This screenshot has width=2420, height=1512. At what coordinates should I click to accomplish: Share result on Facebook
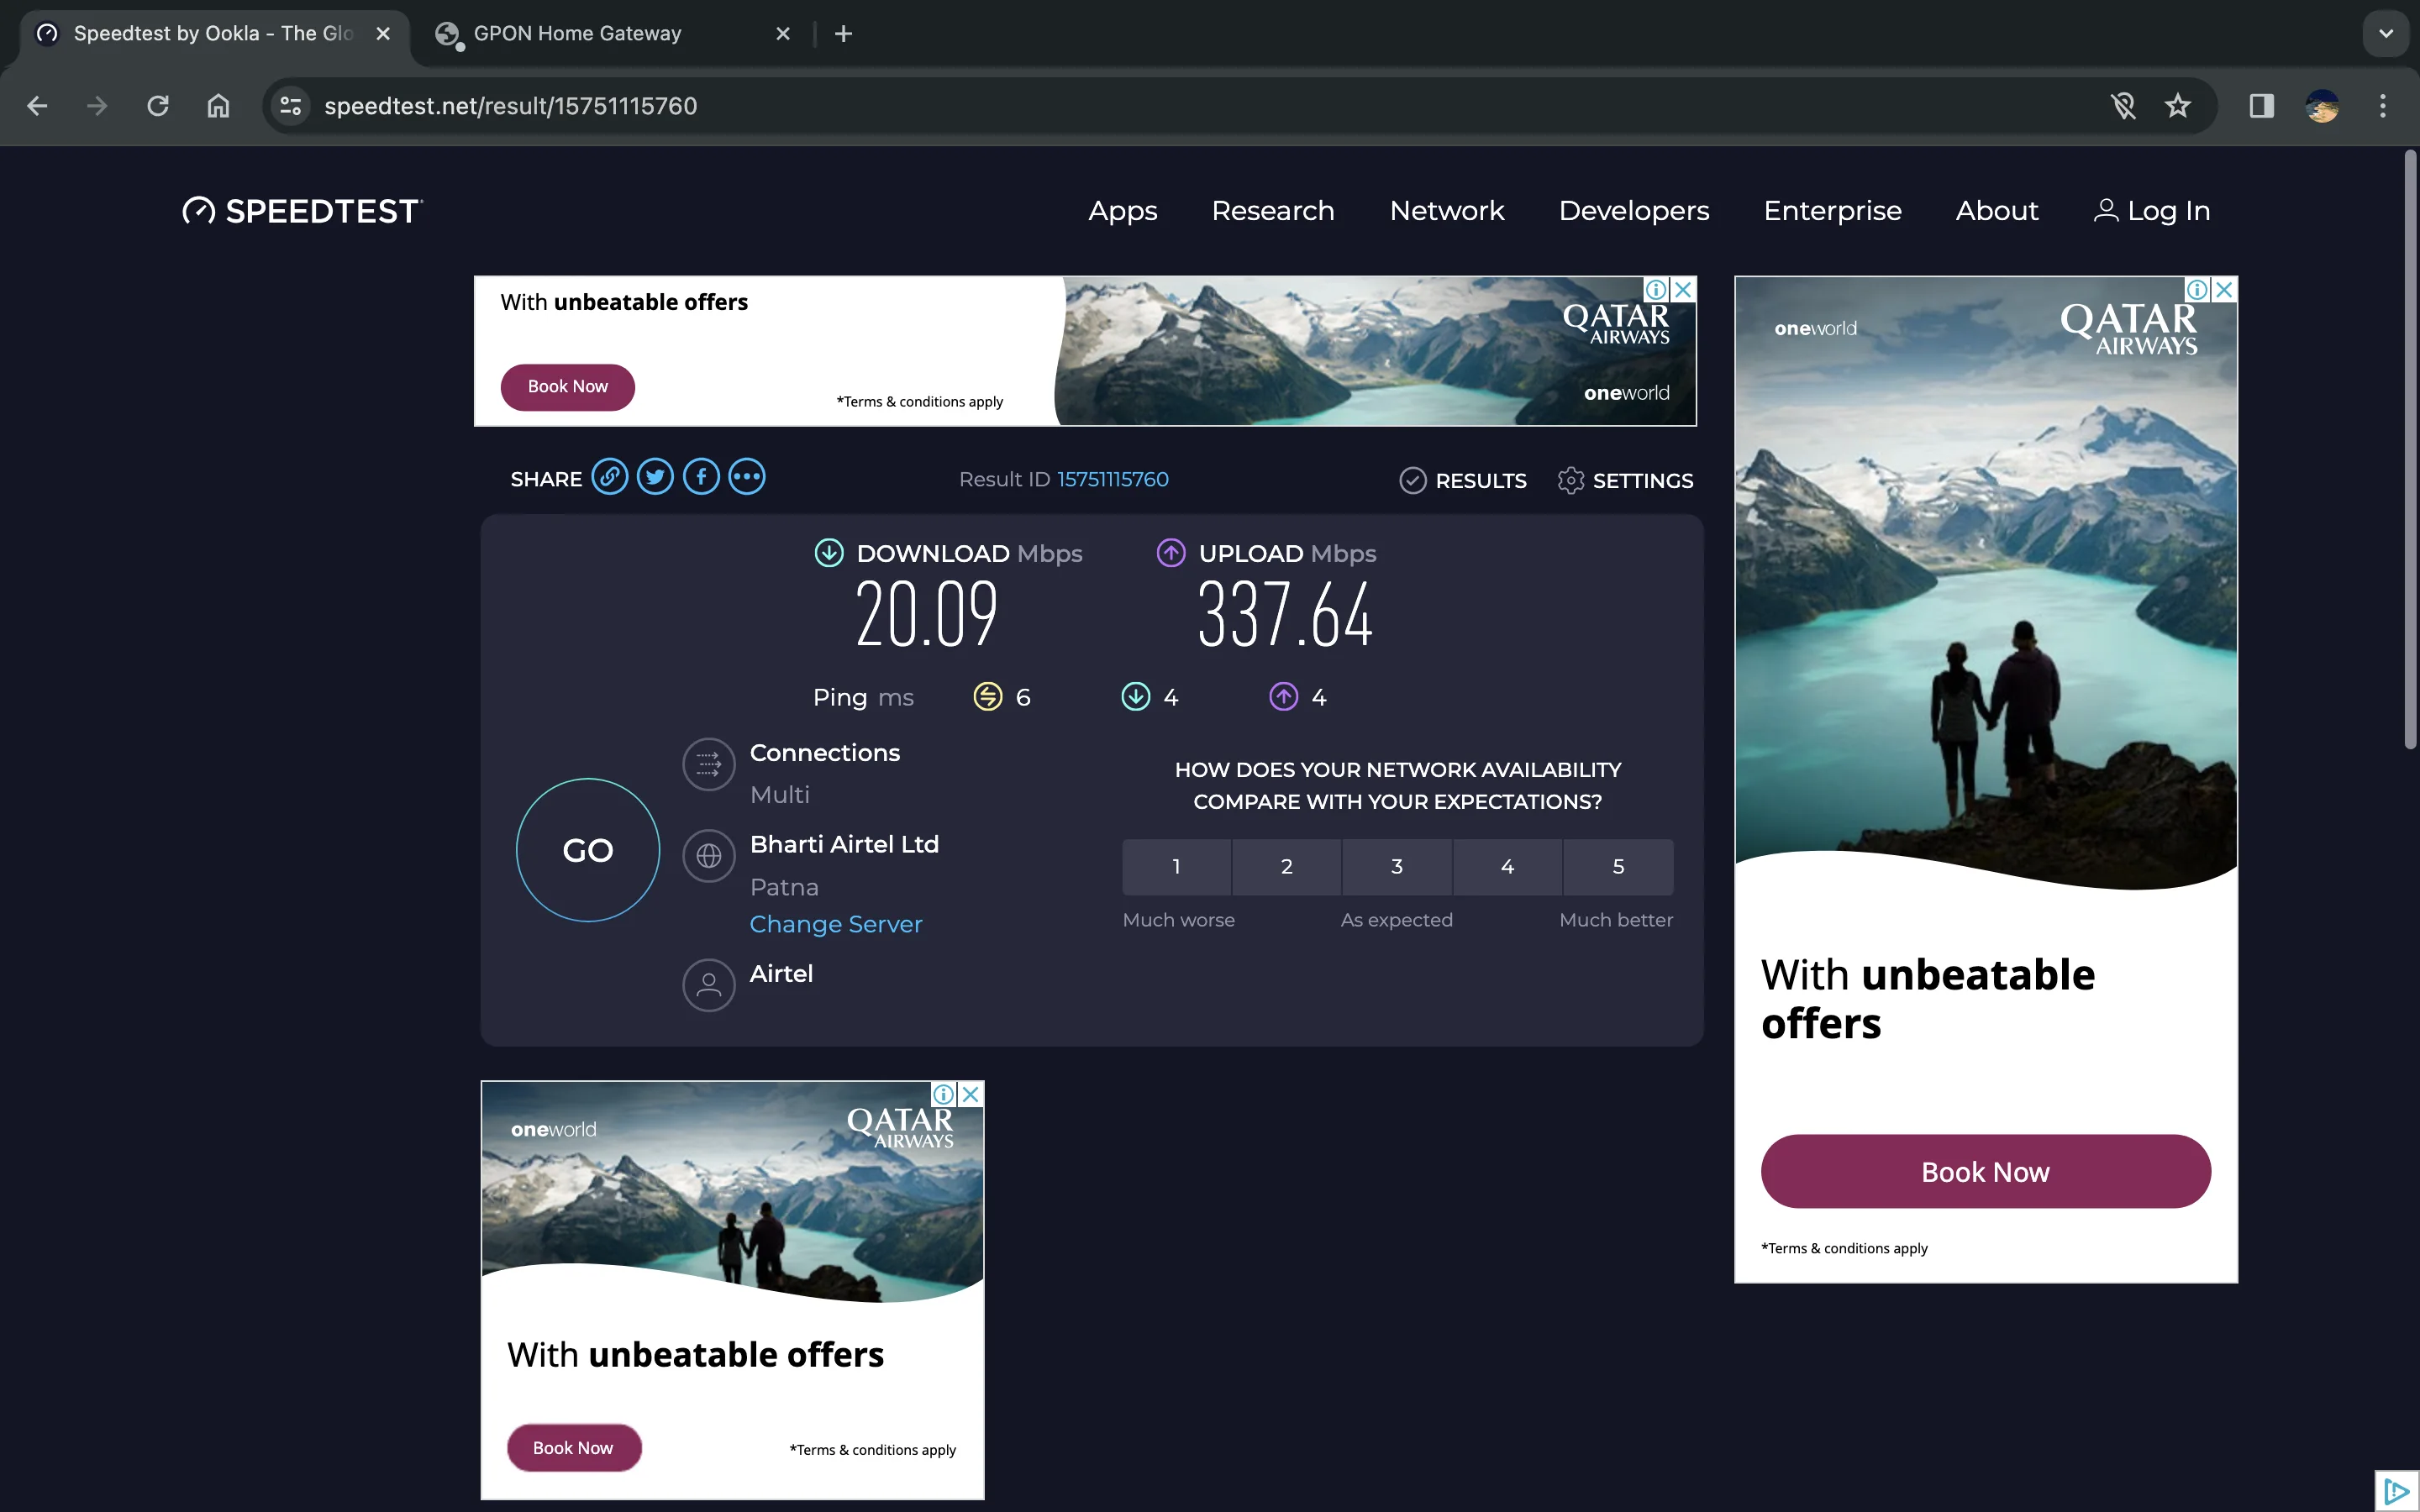click(x=701, y=477)
